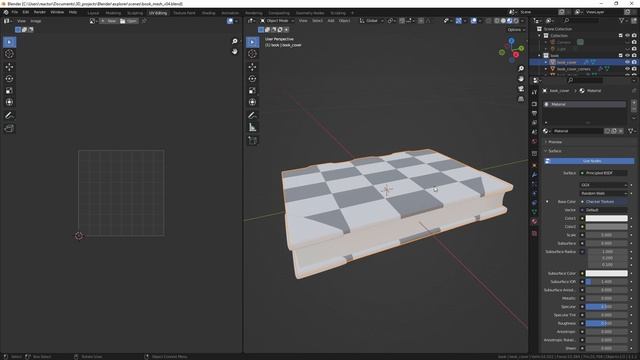Image resolution: width=640 pixels, height=360 pixels.
Task: Click New image button in UV editor
Action: pyautogui.click(x=109, y=21)
